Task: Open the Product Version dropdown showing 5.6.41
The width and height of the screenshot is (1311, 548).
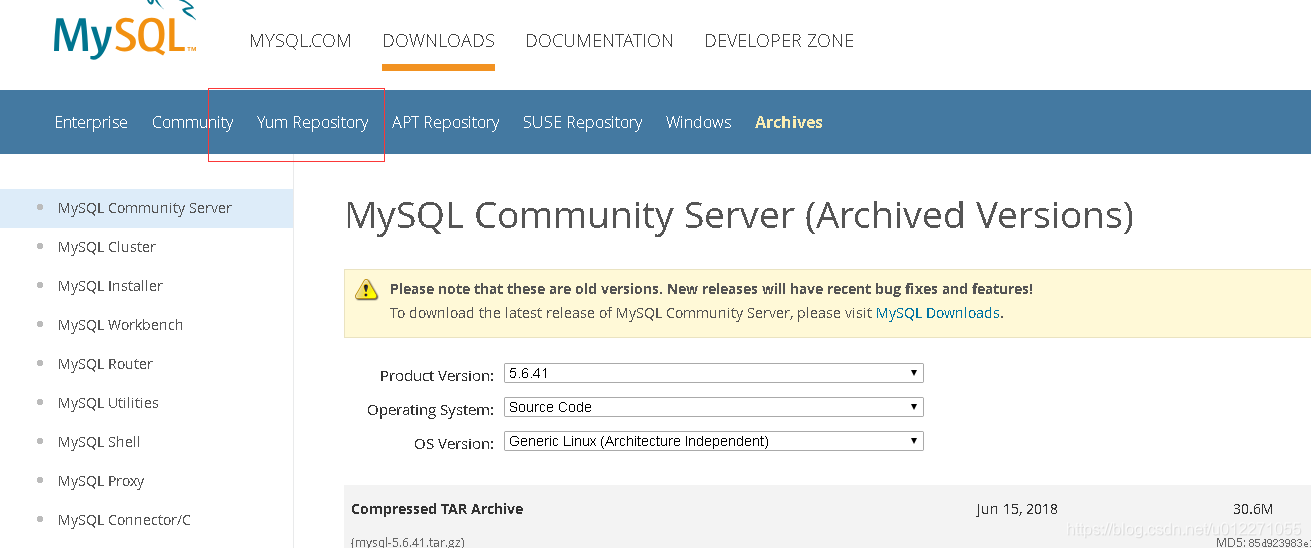Action: click(x=714, y=373)
